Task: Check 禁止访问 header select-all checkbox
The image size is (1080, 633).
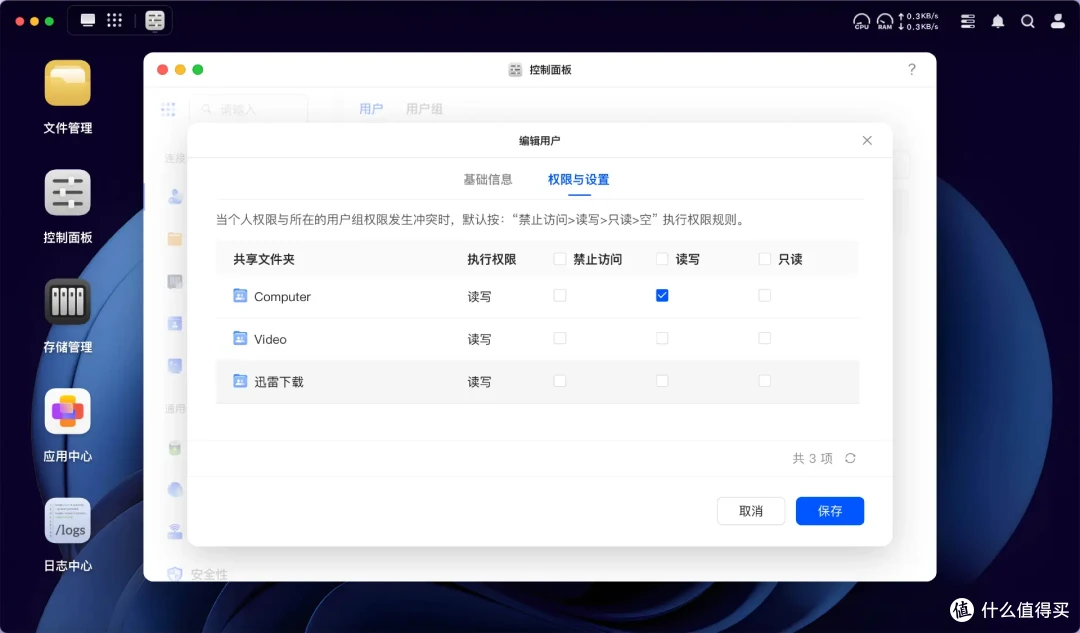Action: click(560, 259)
